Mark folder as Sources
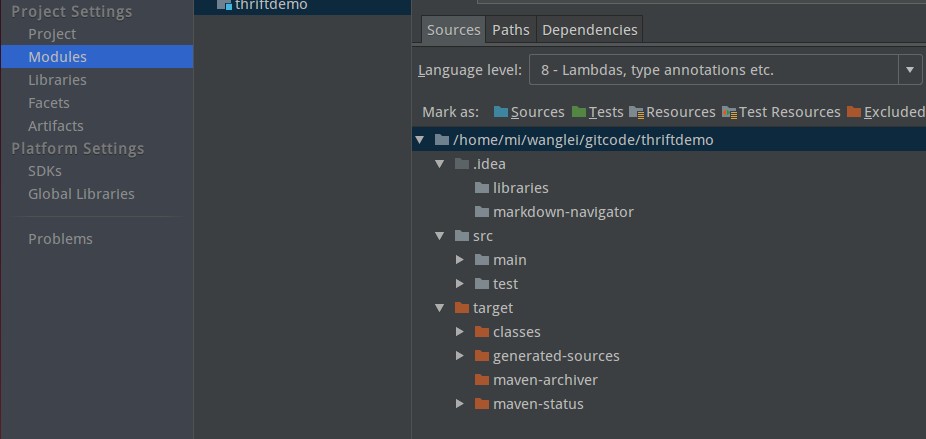Screen dimensions: 926x439 [x=529, y=112]
